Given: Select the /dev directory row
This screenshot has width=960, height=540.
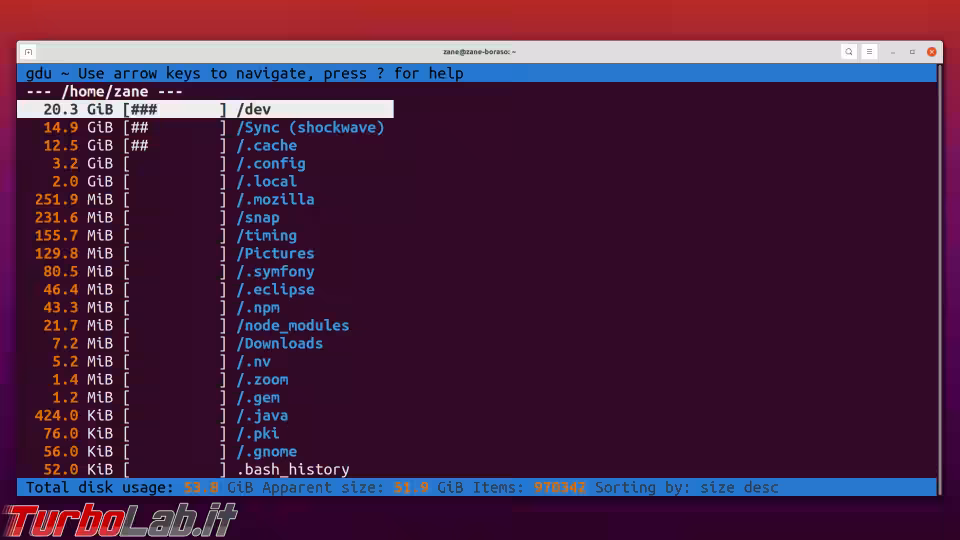Looking at the screenshot, I should 205,110.
